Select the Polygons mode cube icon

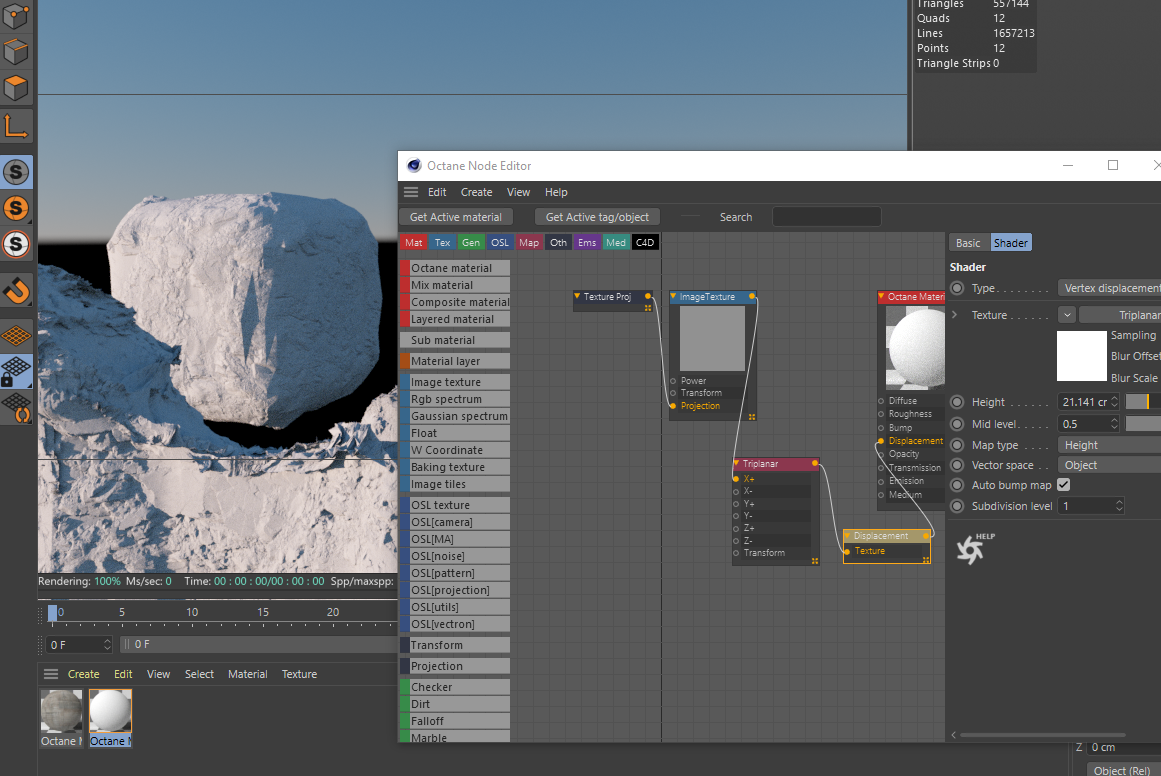[16, 88]
